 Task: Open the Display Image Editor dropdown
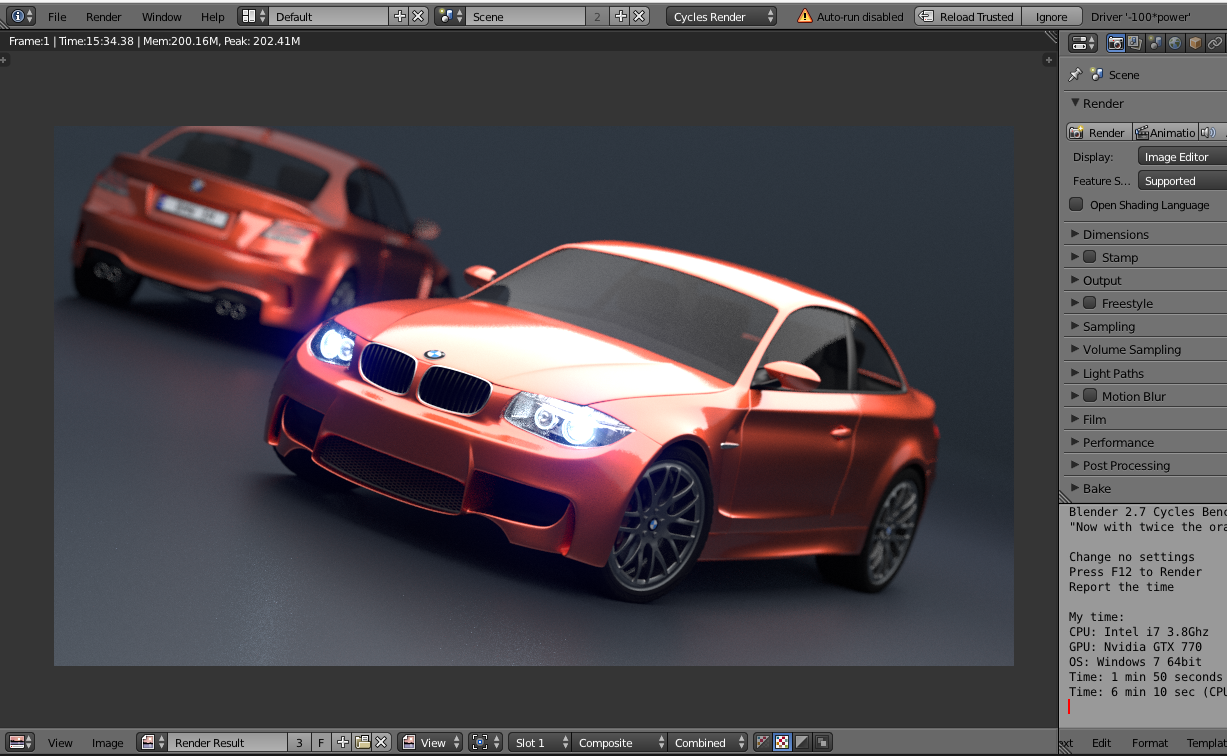1183,157
